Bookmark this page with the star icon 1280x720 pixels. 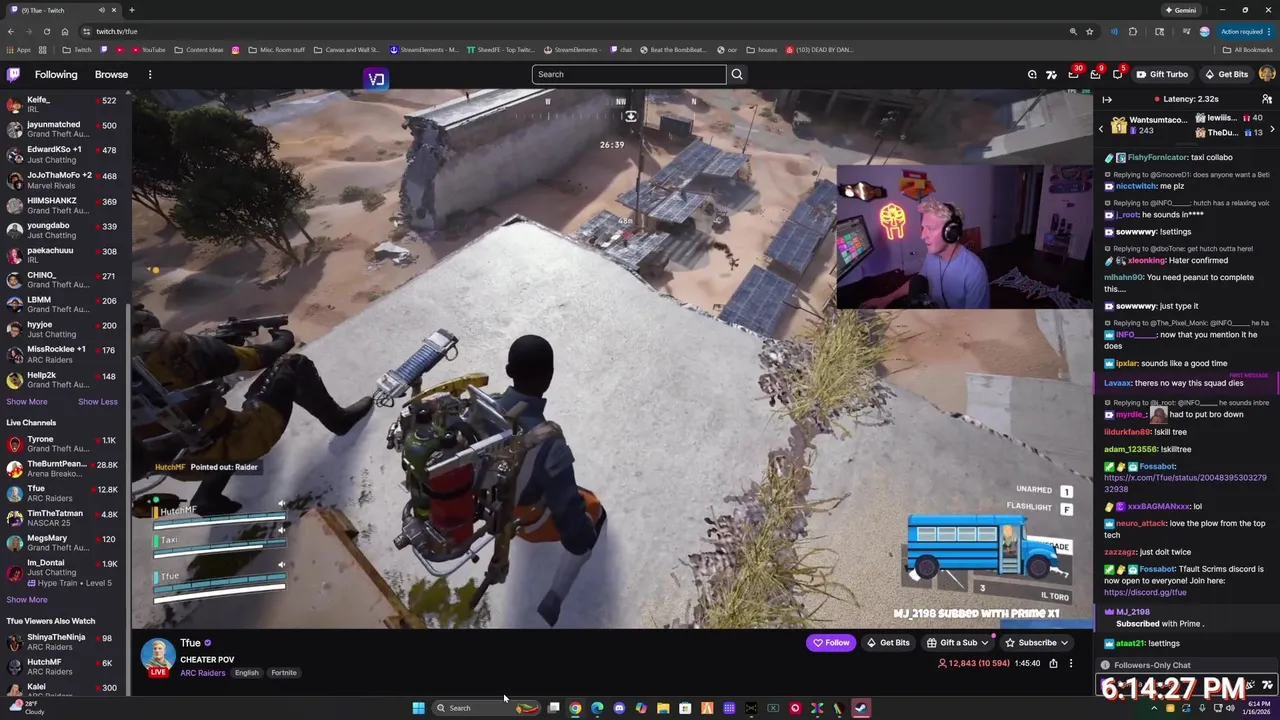[1089, 31]
